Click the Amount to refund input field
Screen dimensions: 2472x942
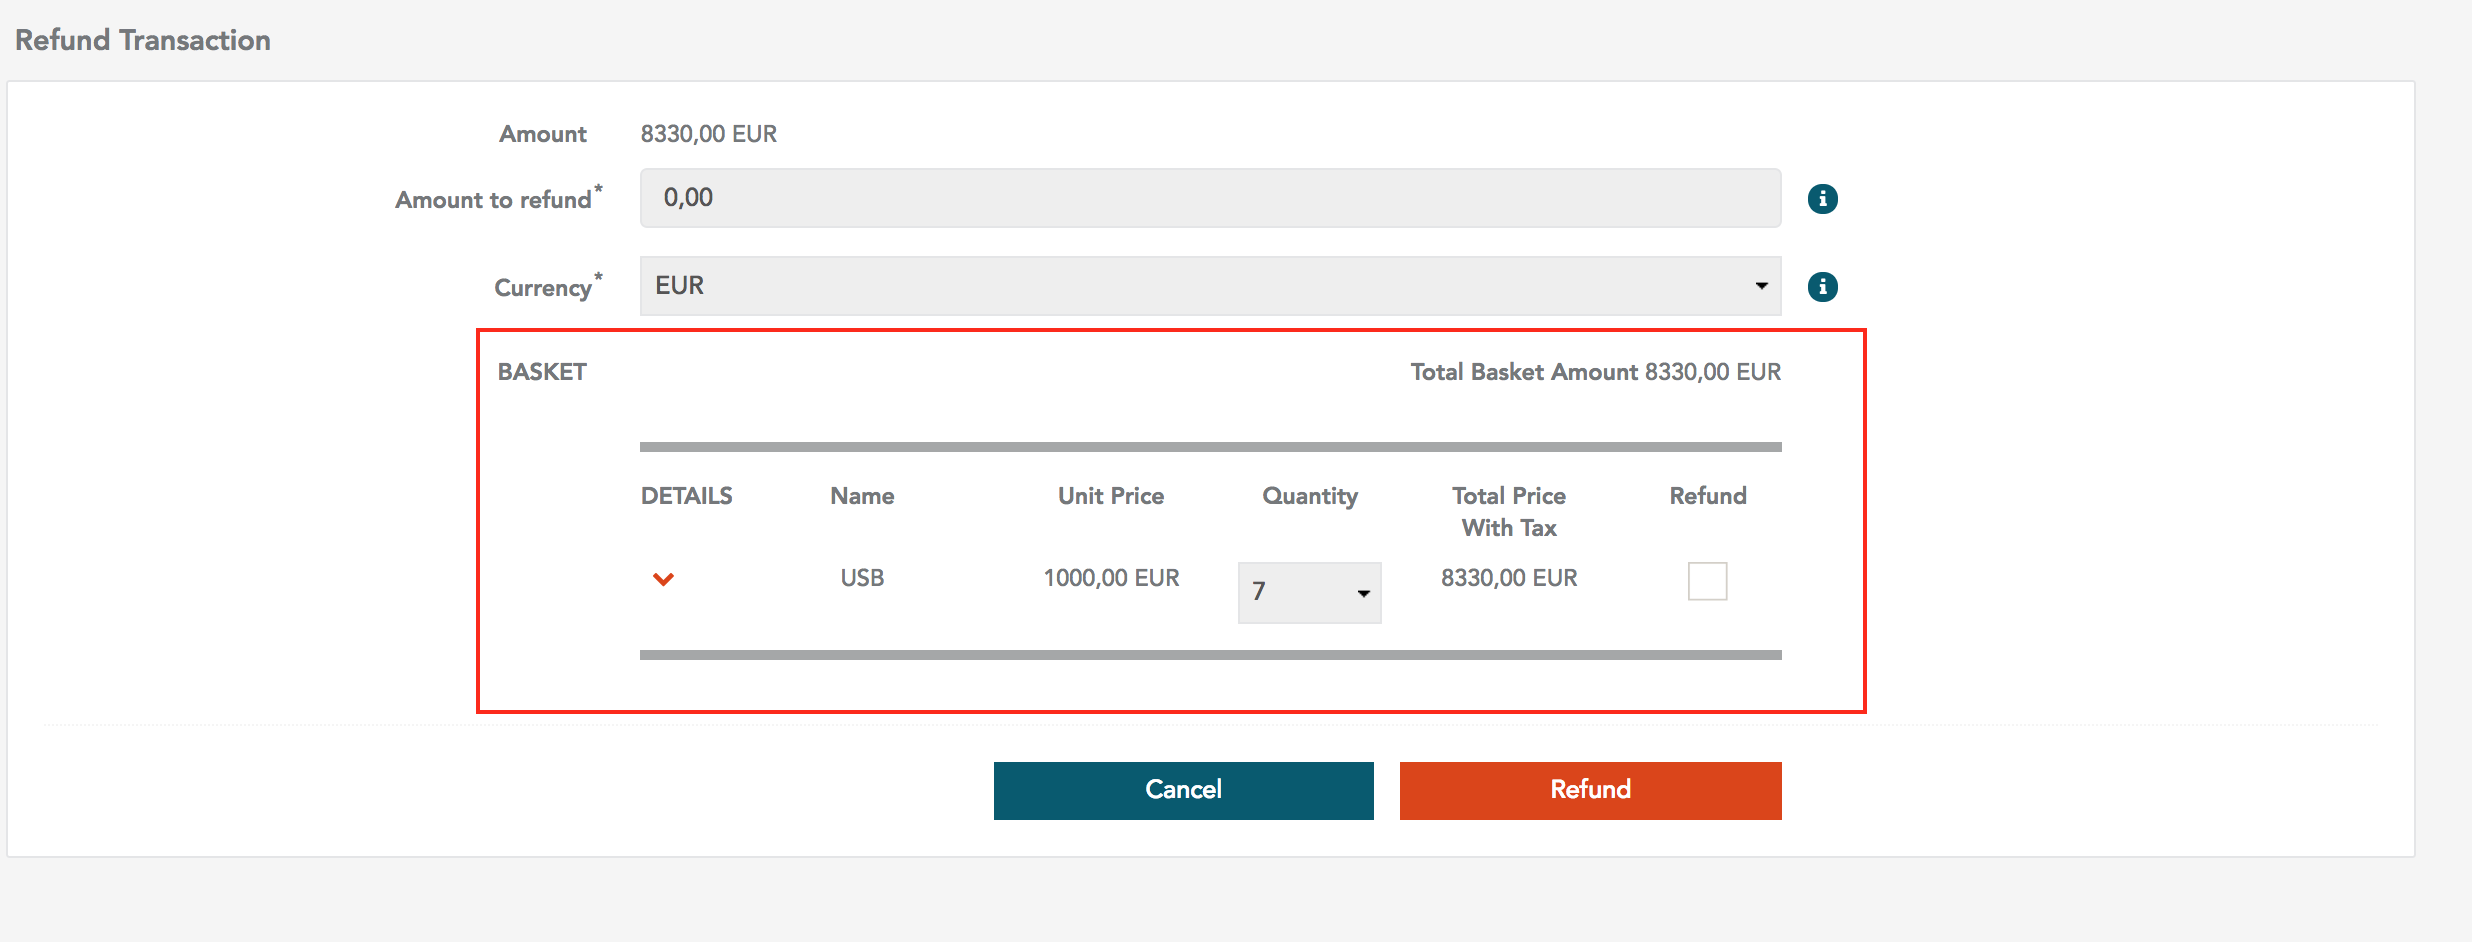coord(1210,198)
